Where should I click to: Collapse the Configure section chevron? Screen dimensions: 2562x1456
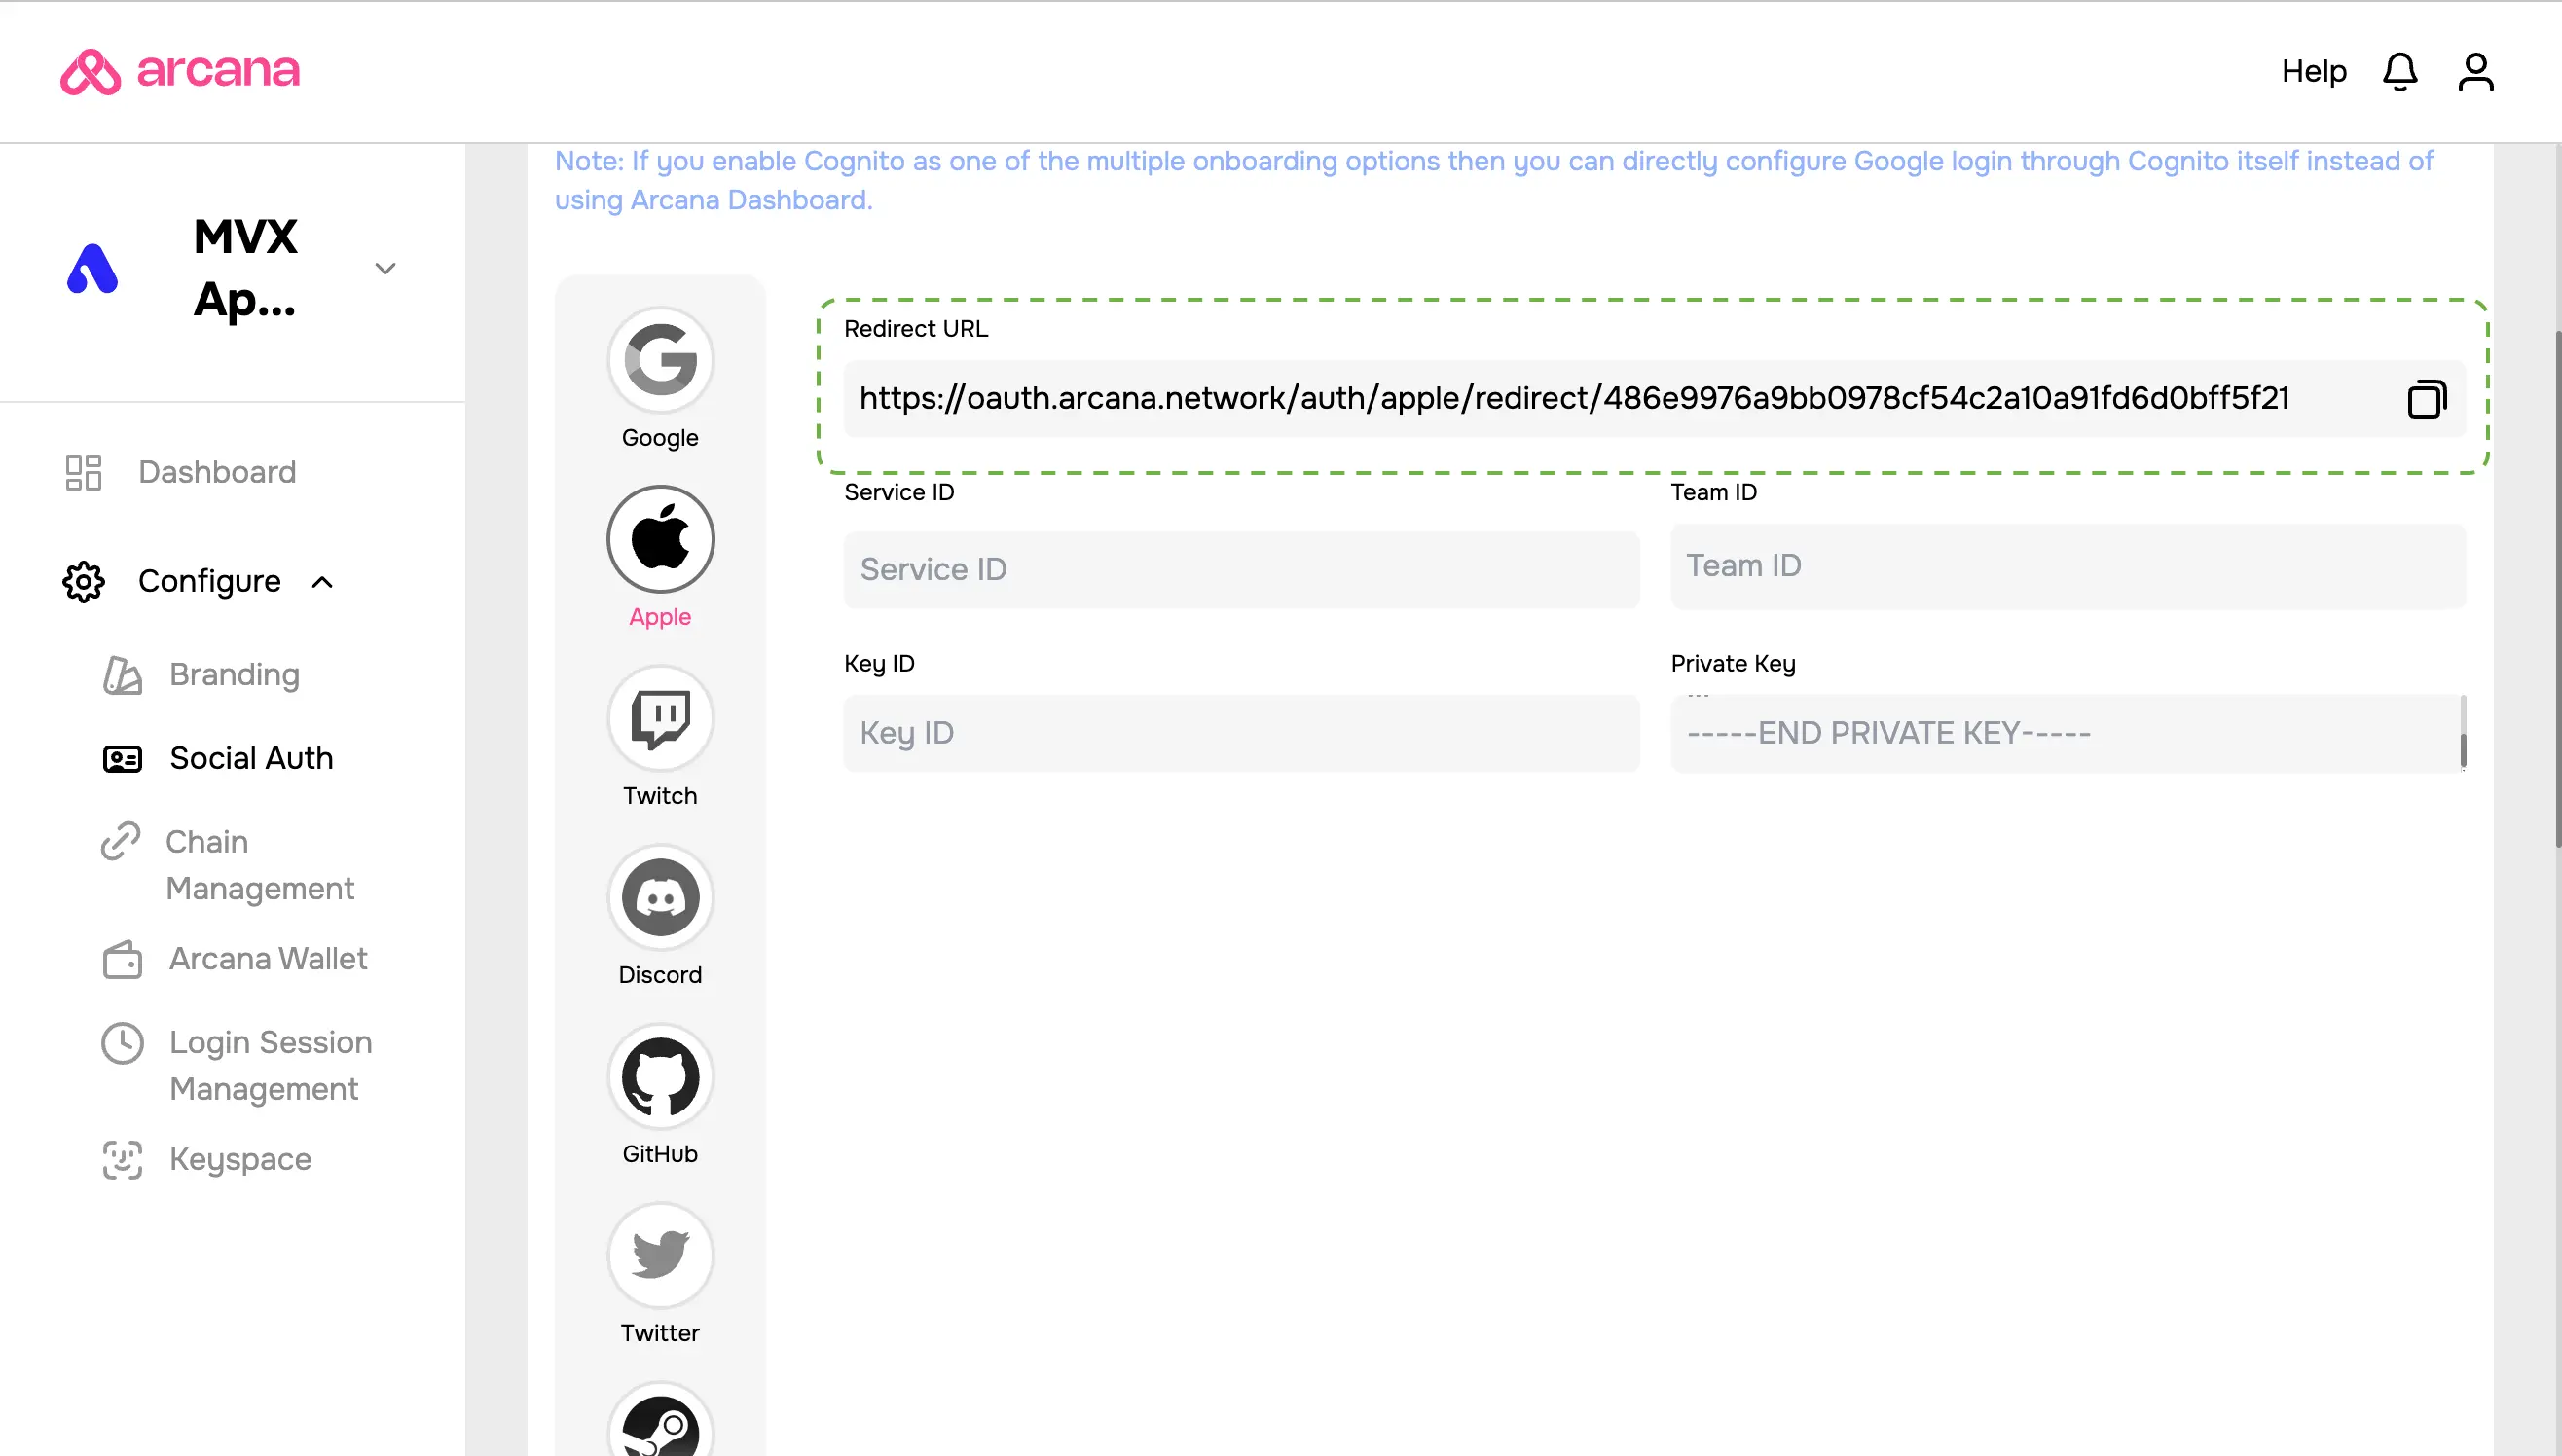coord(322,582)
